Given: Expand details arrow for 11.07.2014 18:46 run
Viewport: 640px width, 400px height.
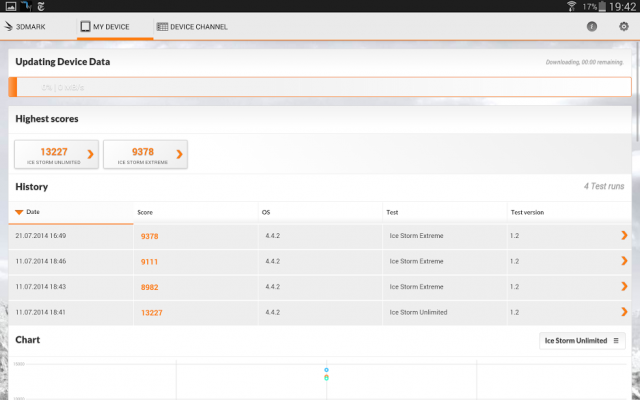Looking at the screenshot, I should coord(624,261).
